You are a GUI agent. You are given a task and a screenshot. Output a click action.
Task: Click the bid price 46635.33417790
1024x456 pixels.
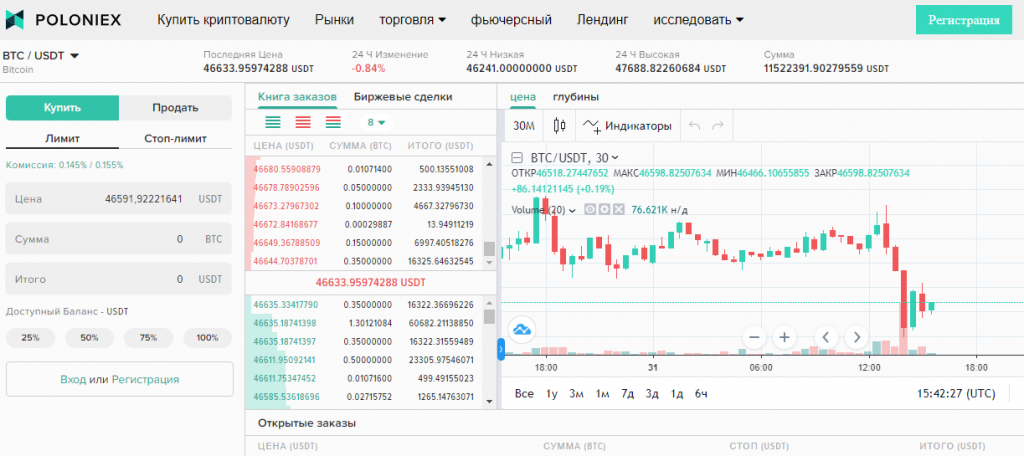pos(285,304)
